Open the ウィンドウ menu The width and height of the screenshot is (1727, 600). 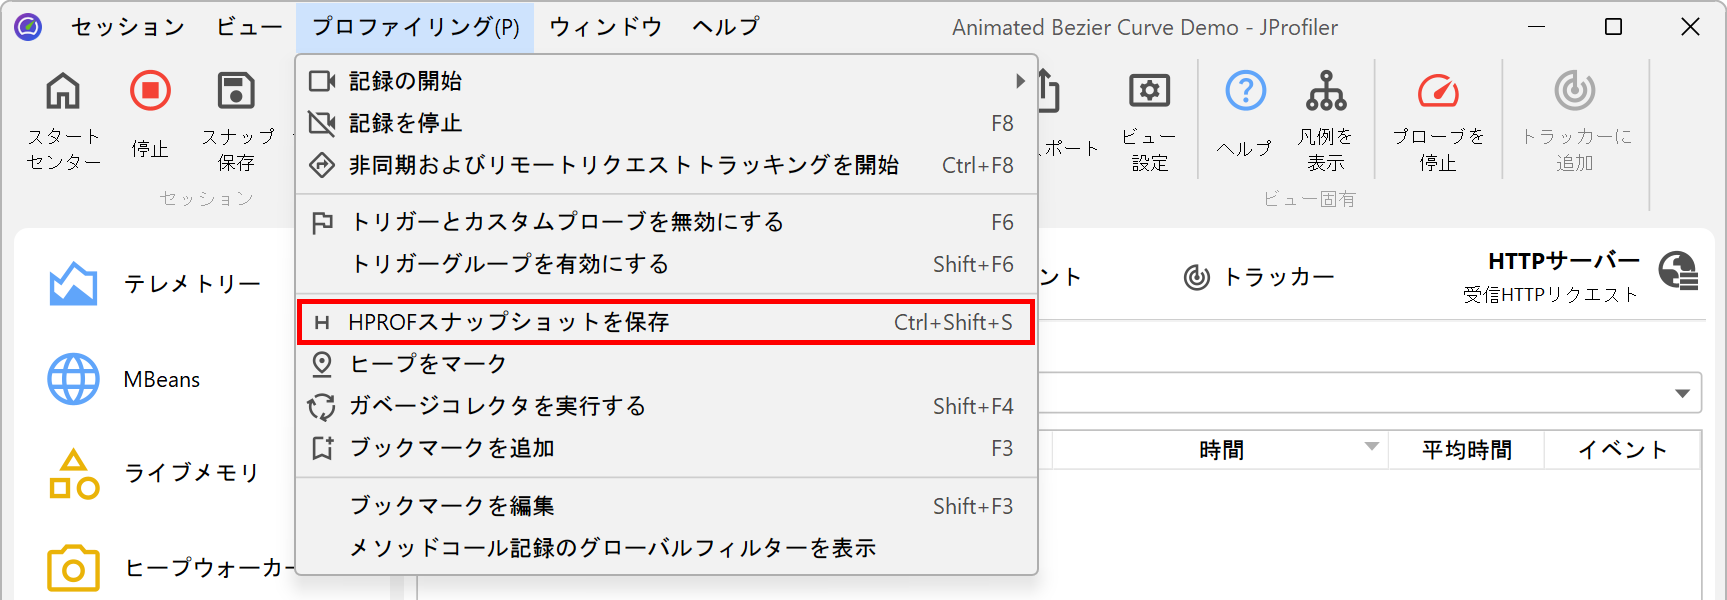pyautogui.click(x=605, y=27)
